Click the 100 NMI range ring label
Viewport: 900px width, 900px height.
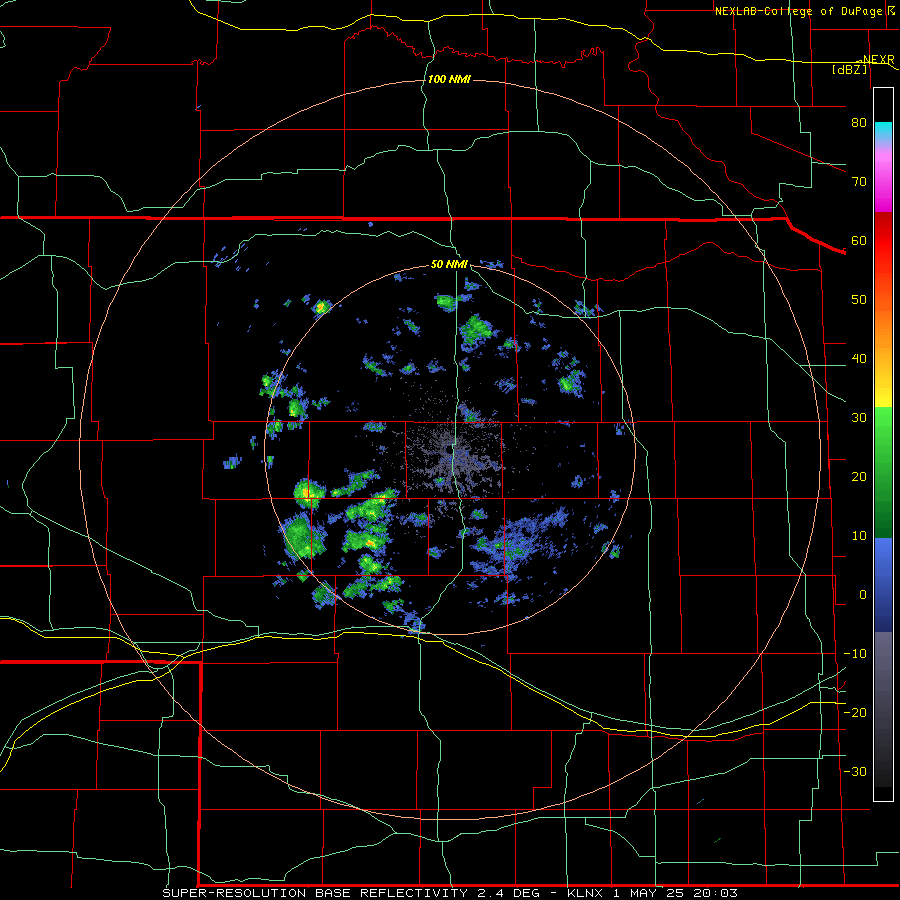coord(449,79)
